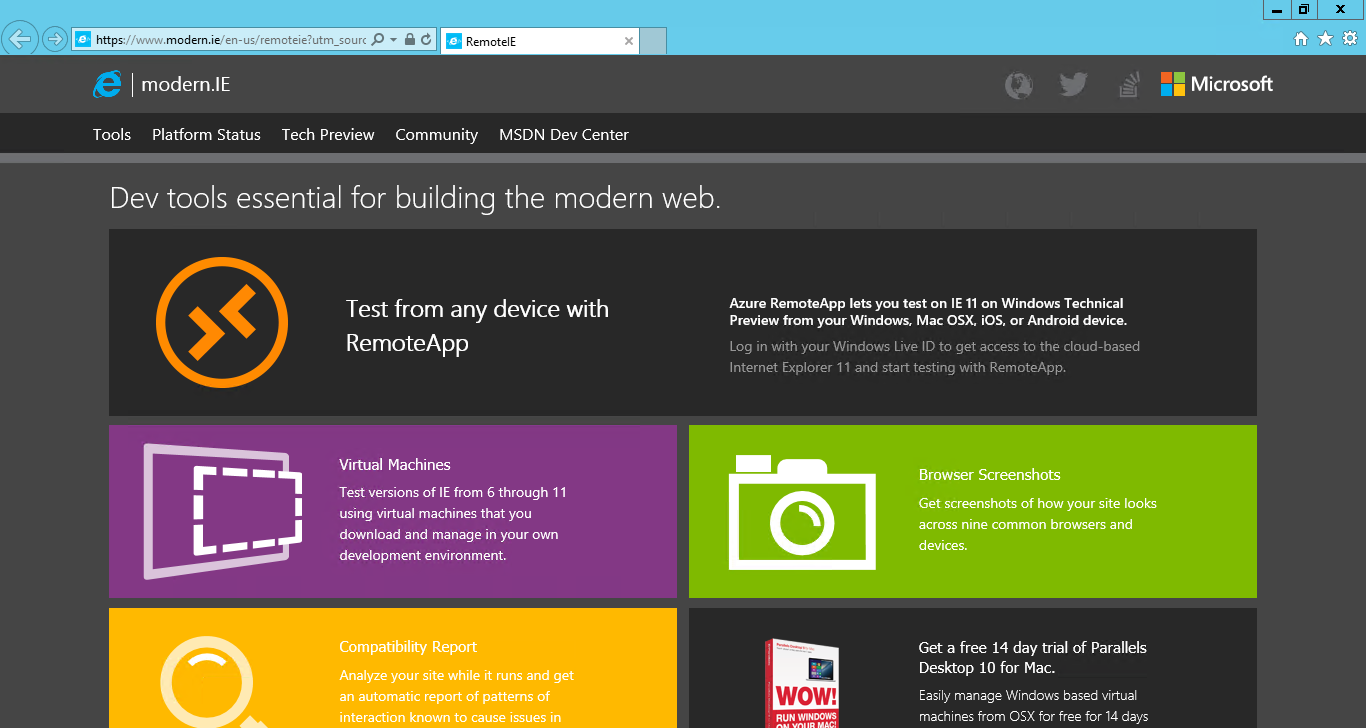Refresh the page with the reload icon
This screenshot has width=1366, height=728.
426,40
